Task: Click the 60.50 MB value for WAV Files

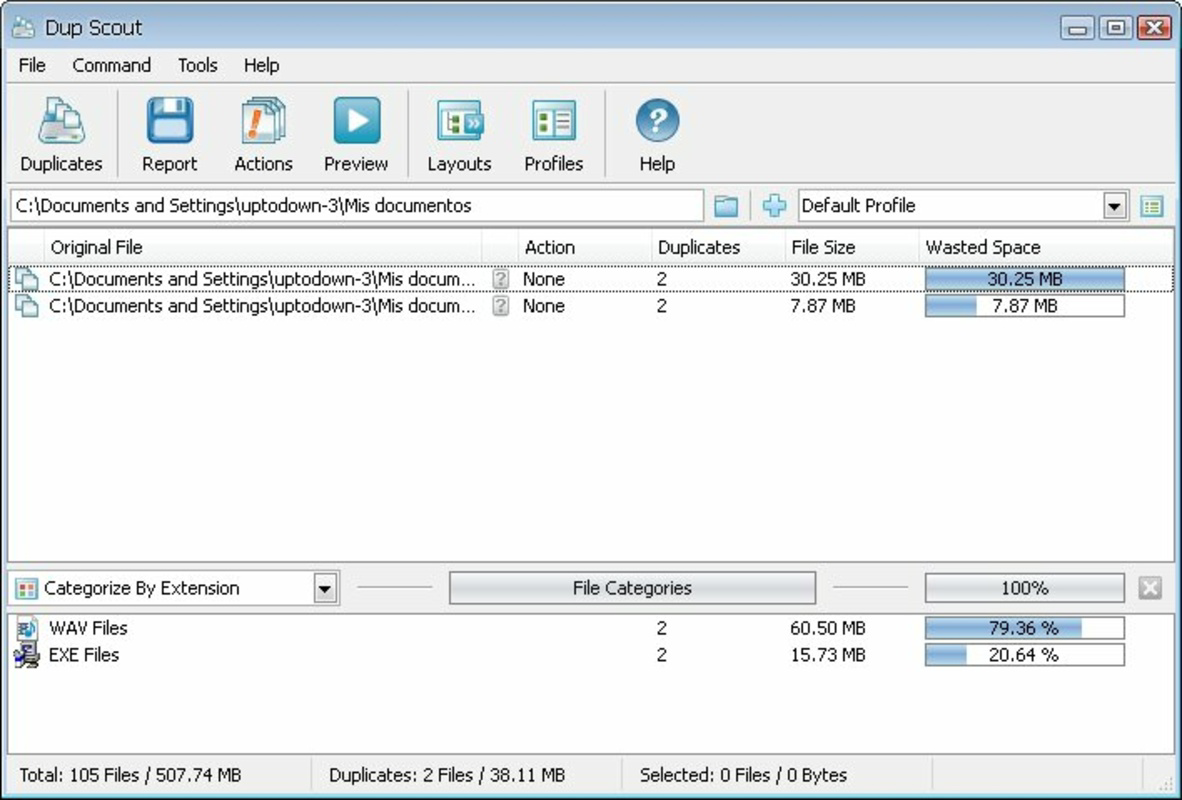Action: [x=828, y=627]
